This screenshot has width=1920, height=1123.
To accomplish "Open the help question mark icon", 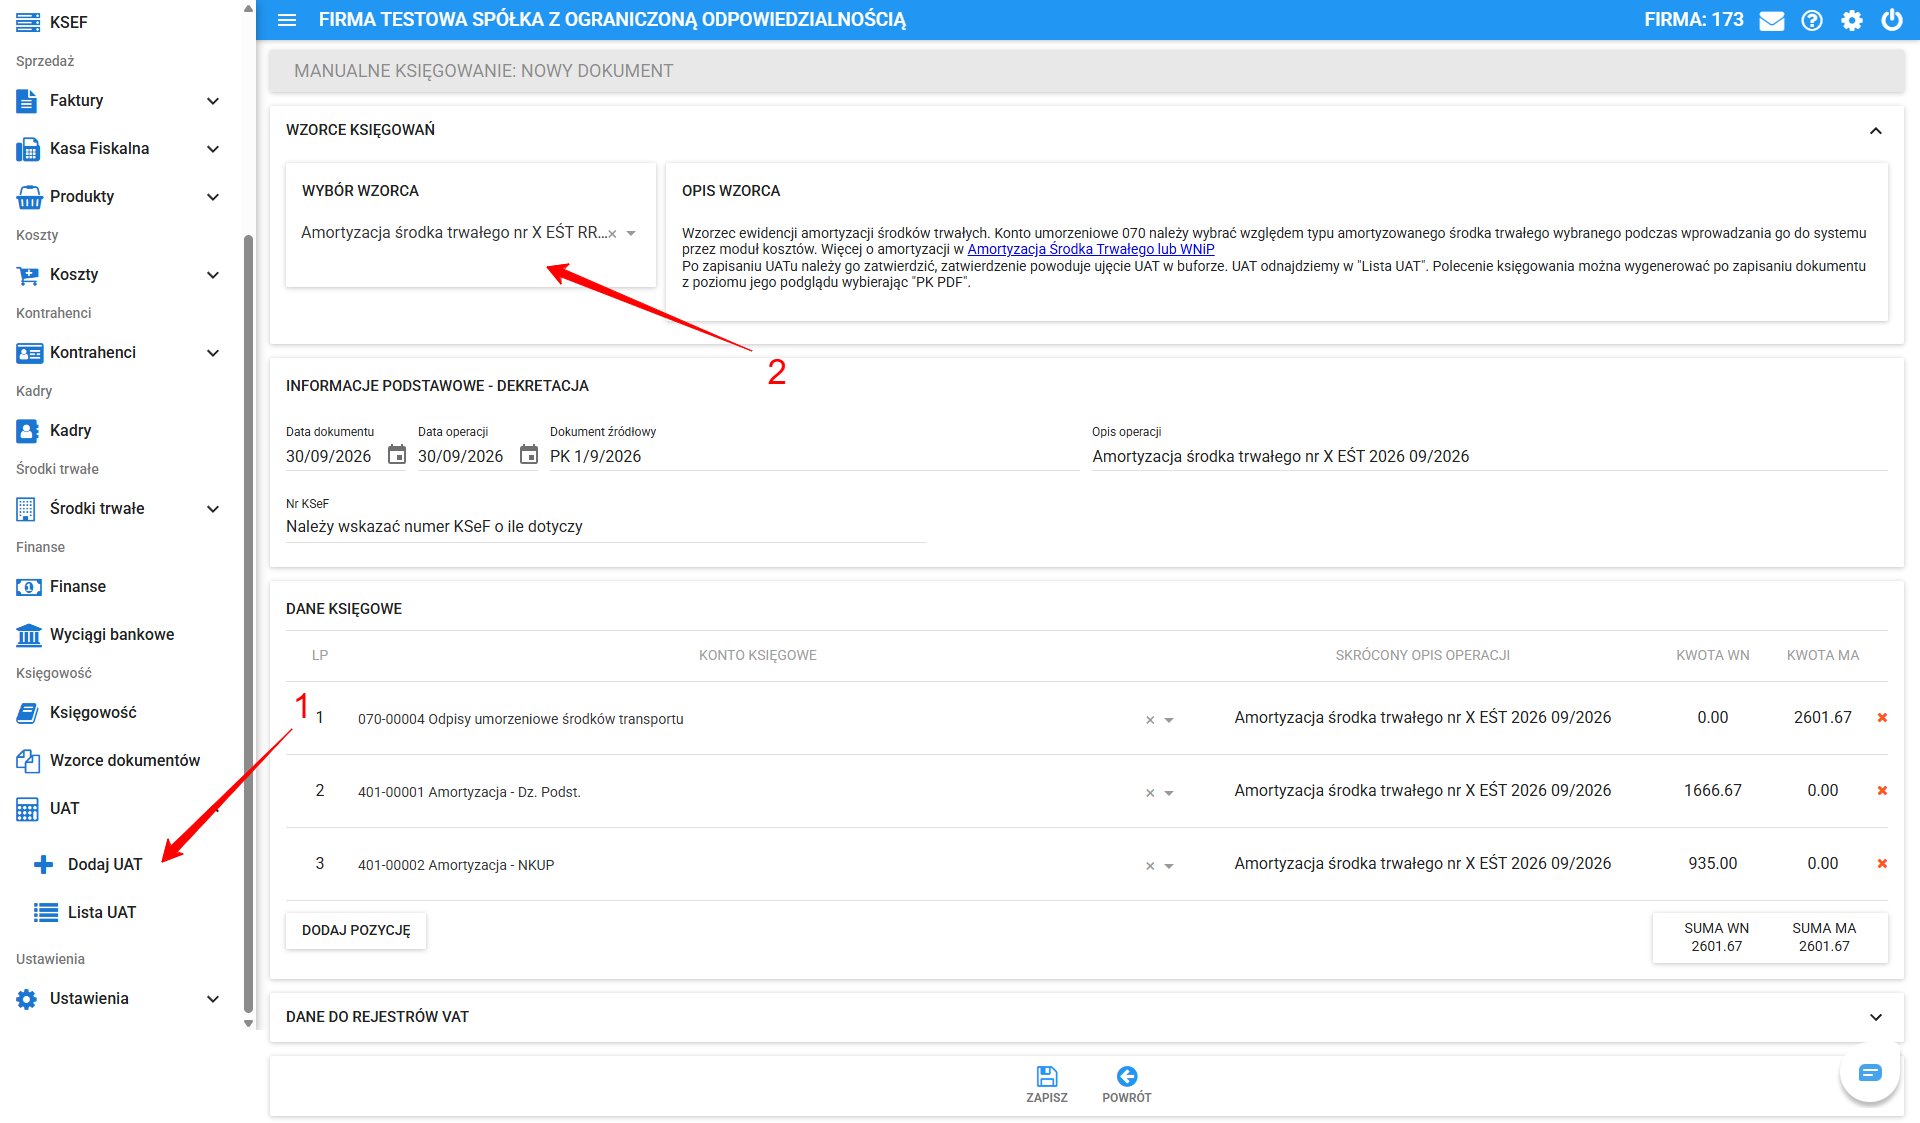I will coord(1812,20).
